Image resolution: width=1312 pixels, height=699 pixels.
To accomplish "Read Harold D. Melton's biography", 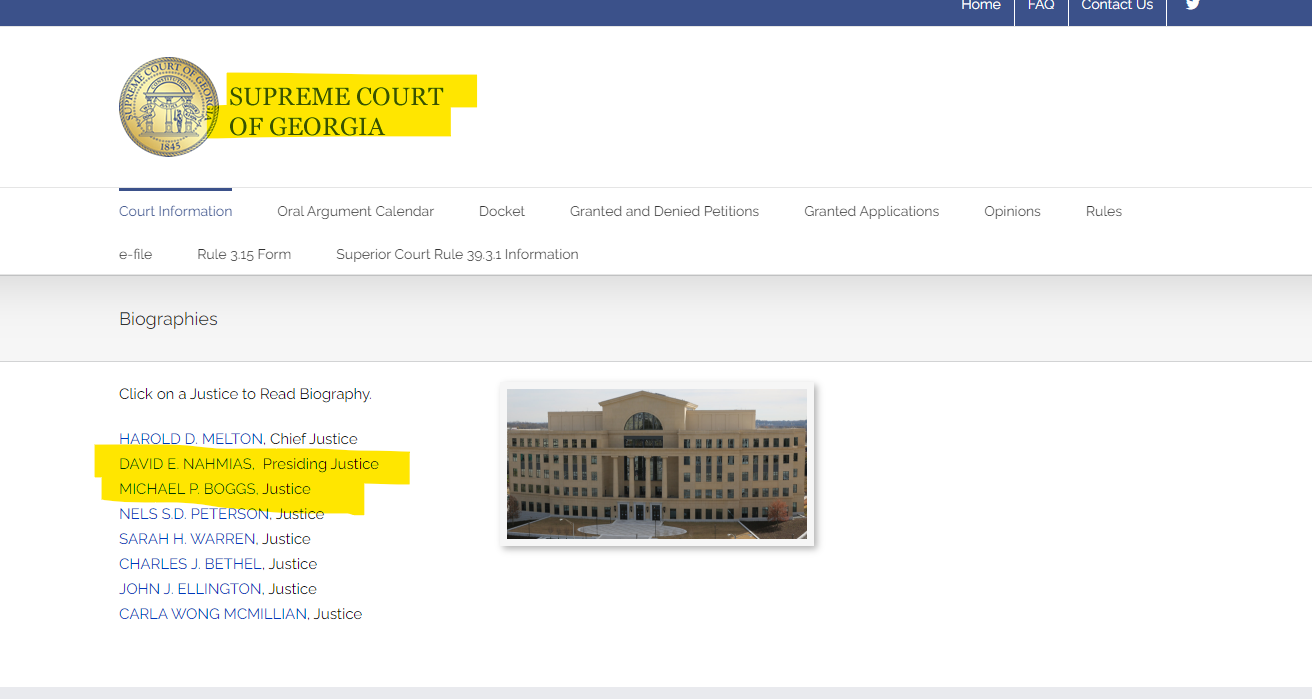I will point(191,439).
